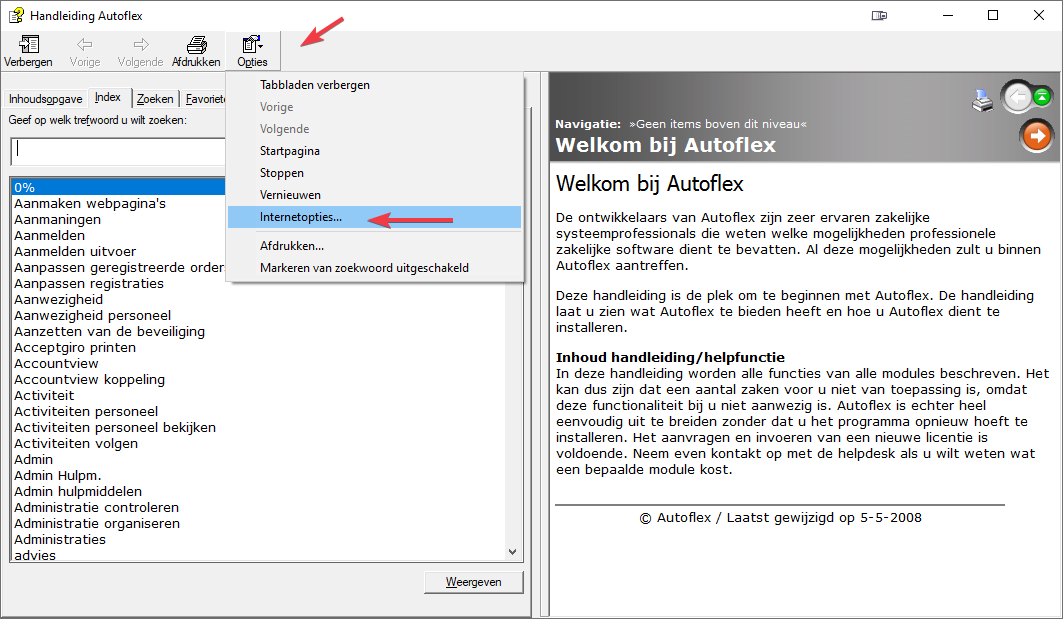Click the index list scroll-down arrow
The width and height of the screenshot is (1063, 619).
(x=513, y=552)
